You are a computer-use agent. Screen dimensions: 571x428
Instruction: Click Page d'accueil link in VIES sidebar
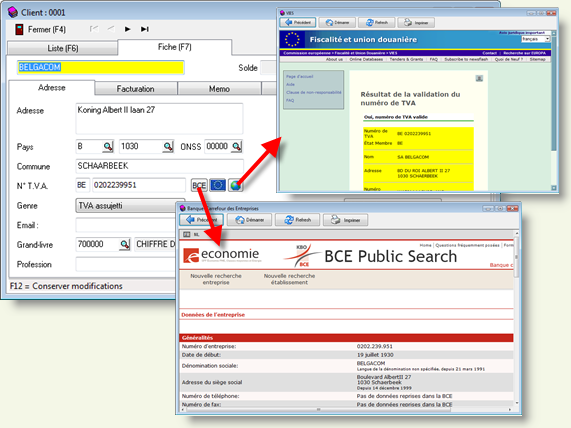pos(299,76)
